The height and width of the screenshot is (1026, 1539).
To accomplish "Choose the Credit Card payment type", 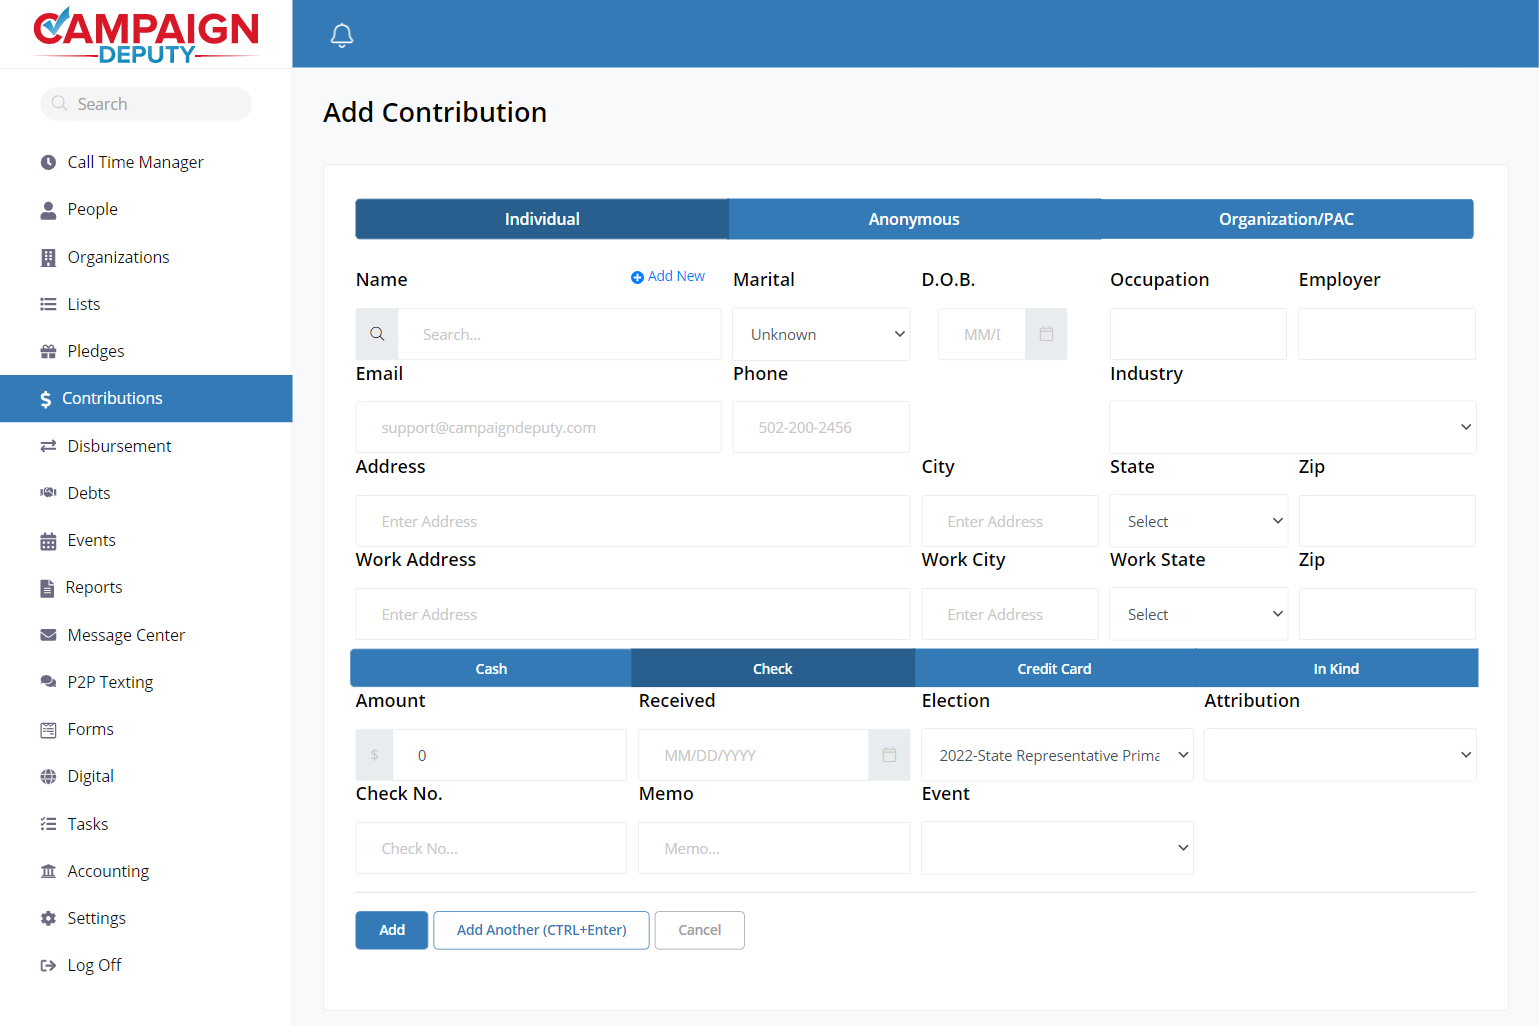I will 1054,668.
